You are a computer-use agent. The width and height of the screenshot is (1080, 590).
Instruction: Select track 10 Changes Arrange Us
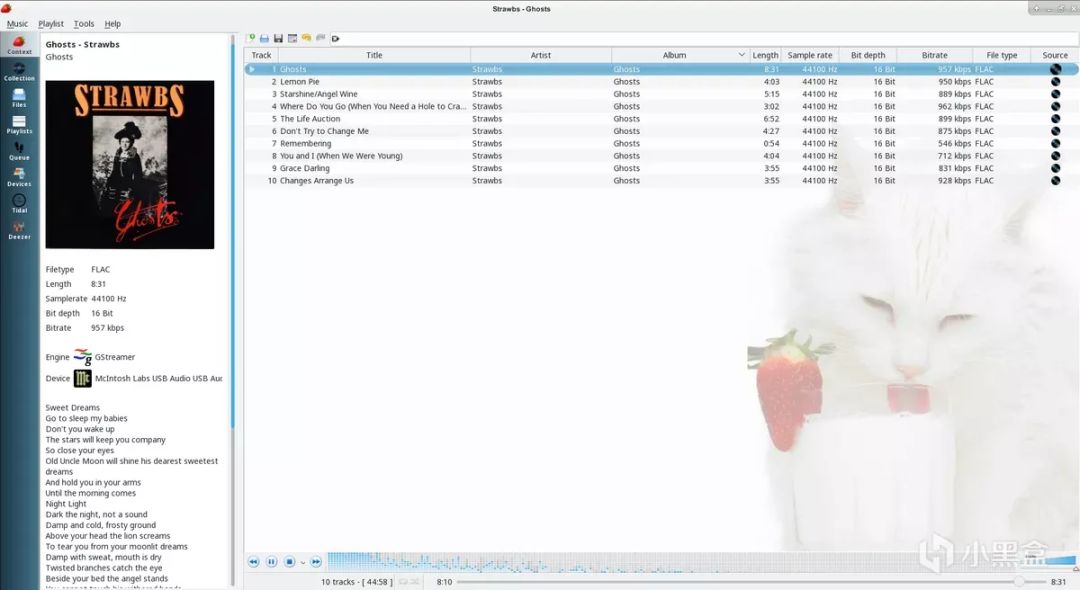click(661, 180)
